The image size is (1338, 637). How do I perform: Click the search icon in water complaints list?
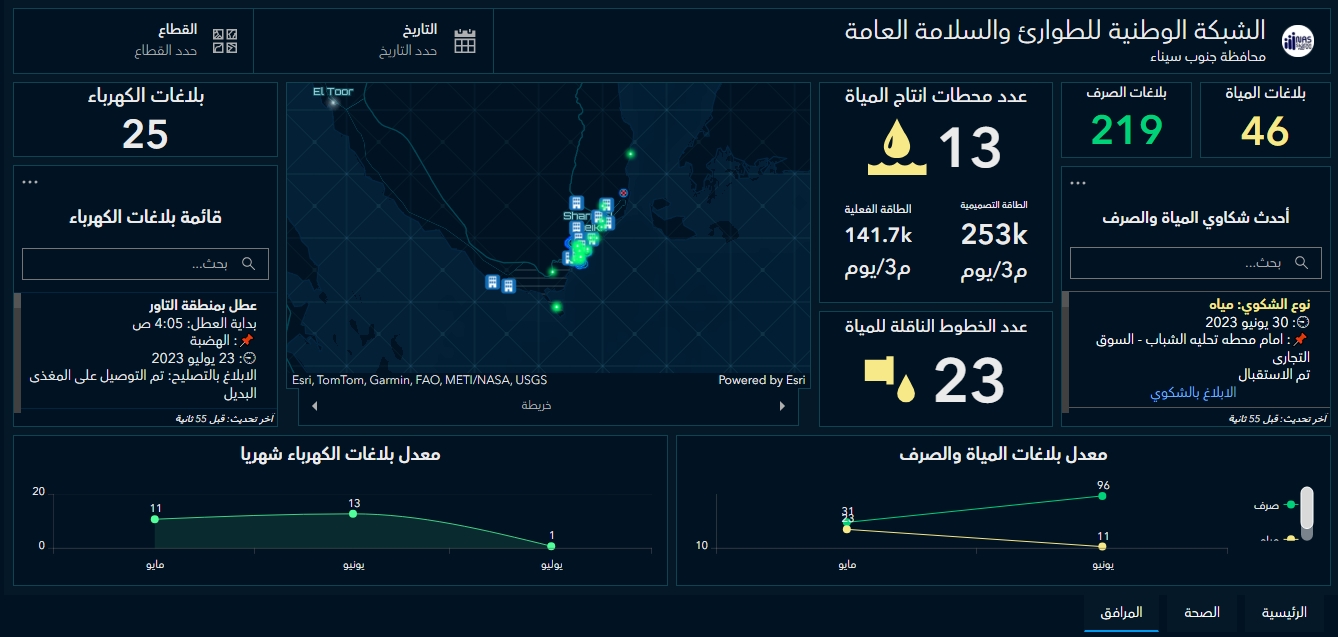coord(1301,263)
